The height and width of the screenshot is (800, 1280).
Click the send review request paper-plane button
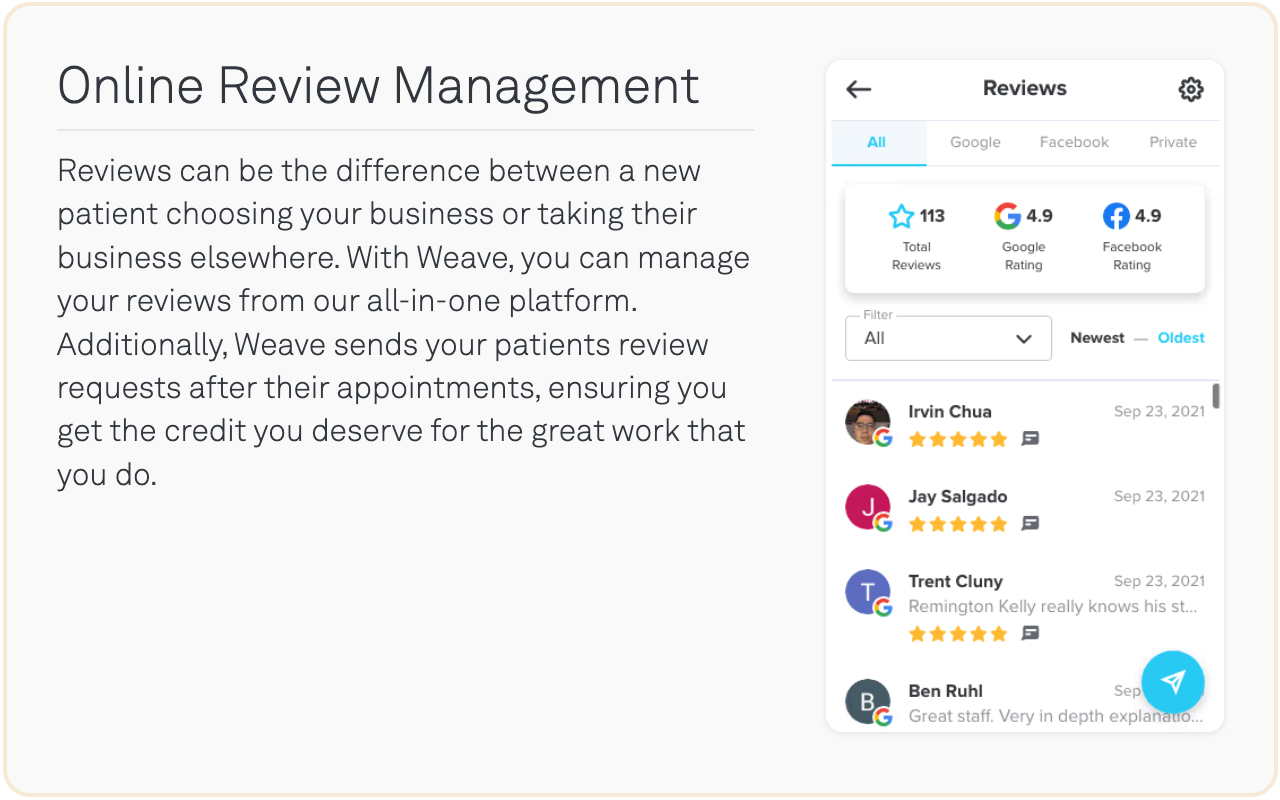pyautogui.click(x=1173, y=682)
